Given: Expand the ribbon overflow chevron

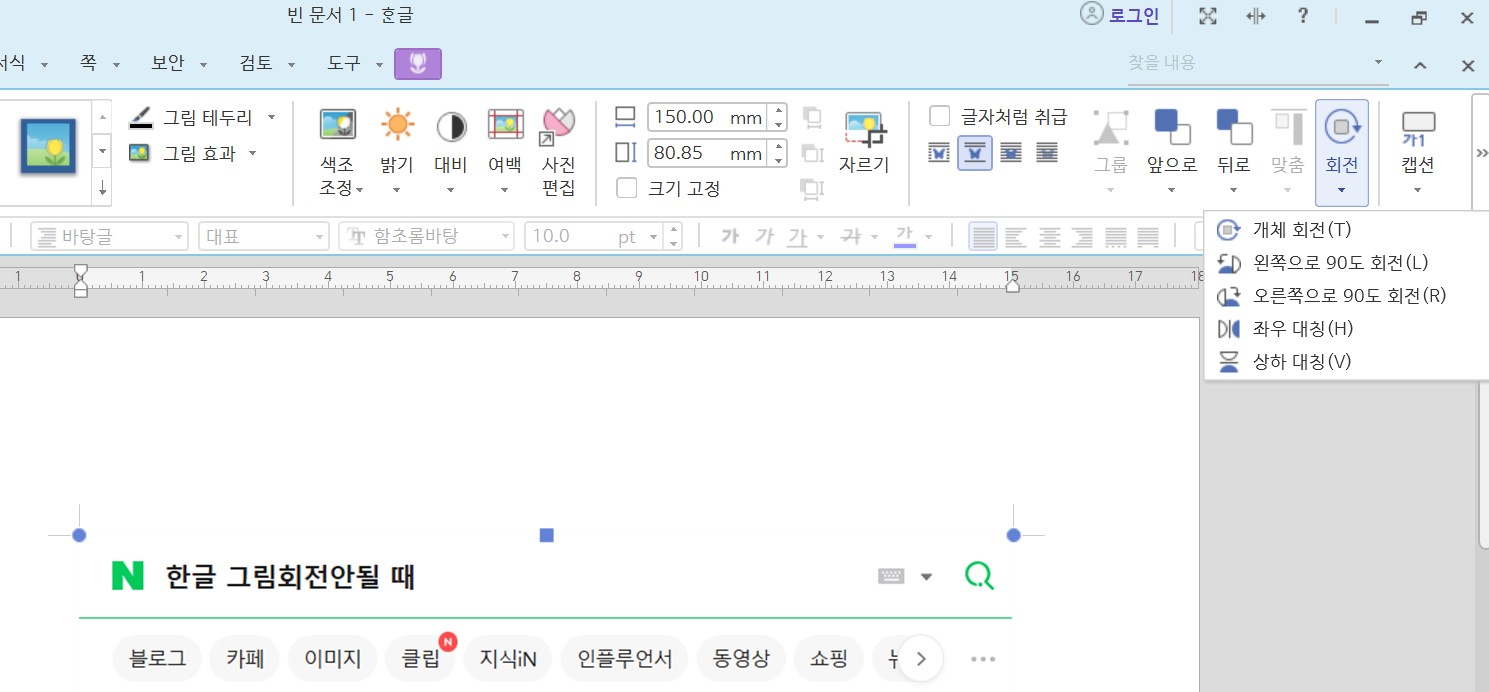Looking at the screenshot, I should tap(1482, 153).
